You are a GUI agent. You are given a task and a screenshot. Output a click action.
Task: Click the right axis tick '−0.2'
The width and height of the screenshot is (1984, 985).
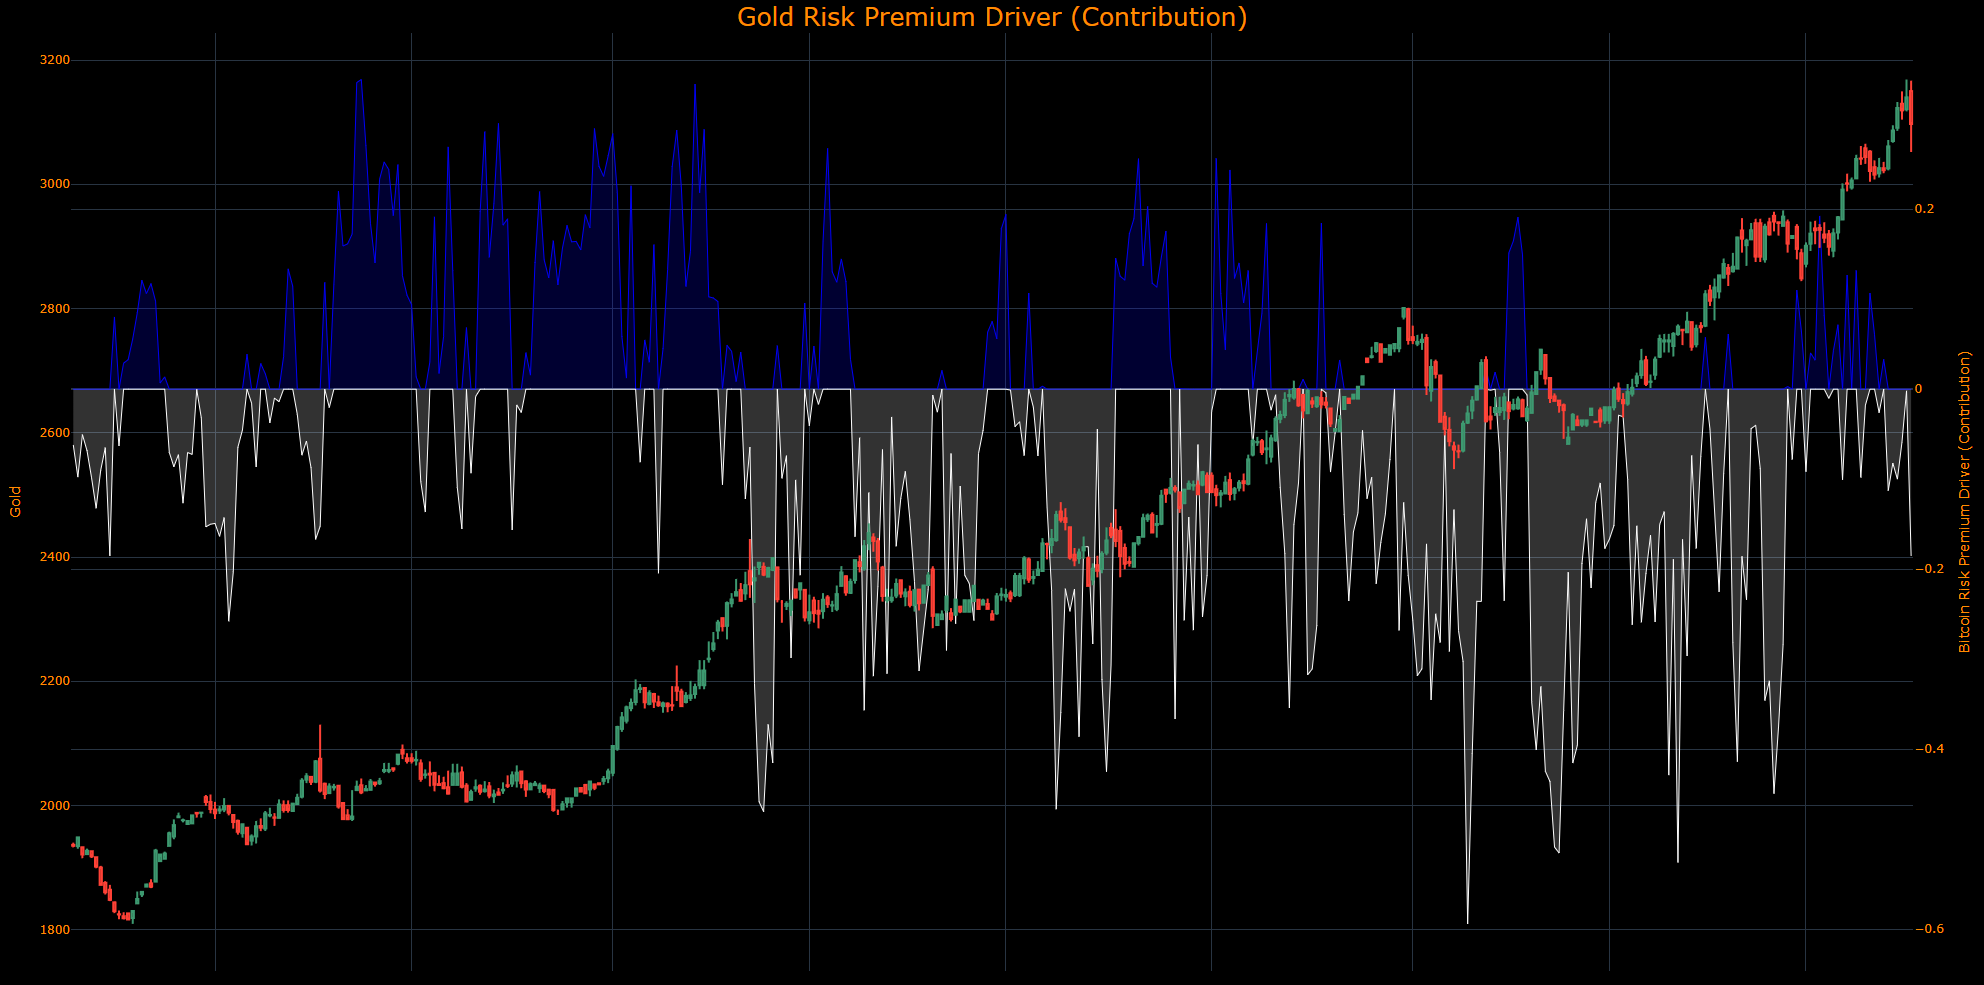click(1930, 569)
